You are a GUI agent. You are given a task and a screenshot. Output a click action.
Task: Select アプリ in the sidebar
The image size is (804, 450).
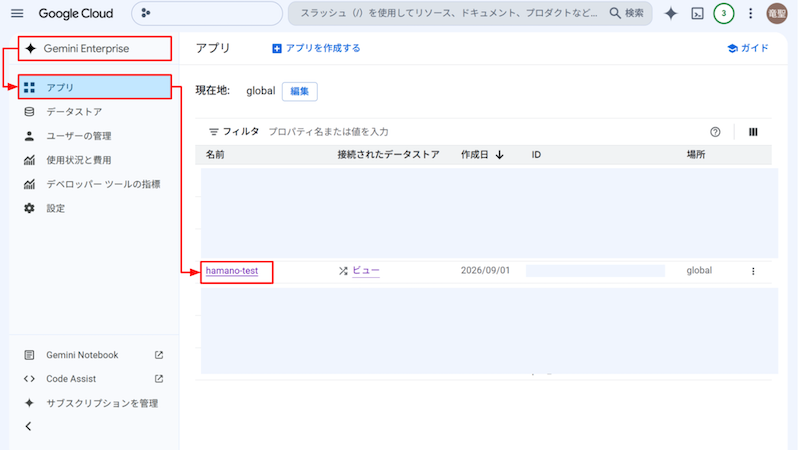95,87
